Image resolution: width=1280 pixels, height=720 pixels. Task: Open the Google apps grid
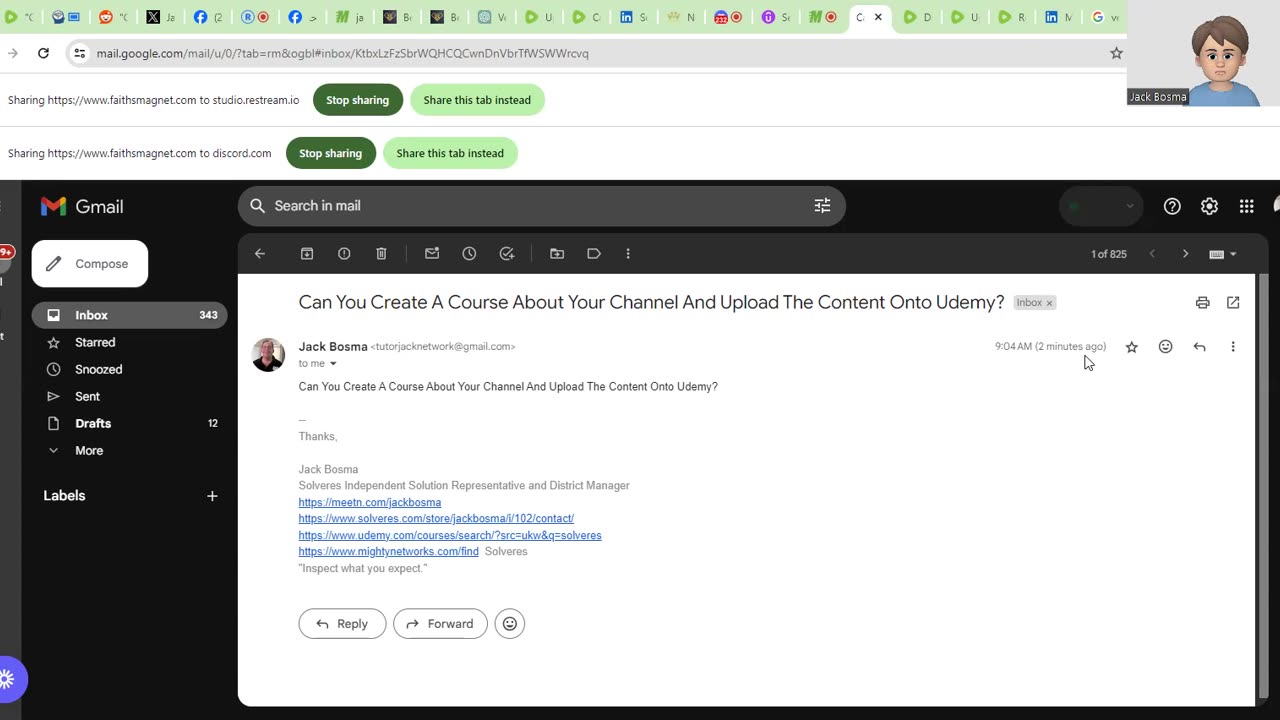click(x=1246, y=206)
